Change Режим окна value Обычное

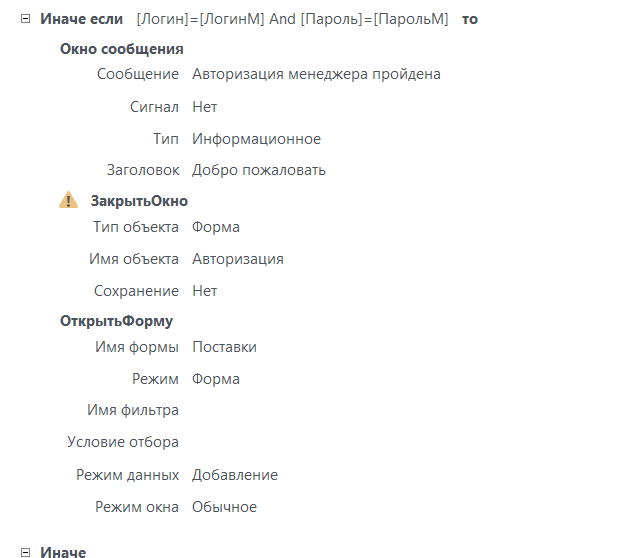click(x=224, y=507)
